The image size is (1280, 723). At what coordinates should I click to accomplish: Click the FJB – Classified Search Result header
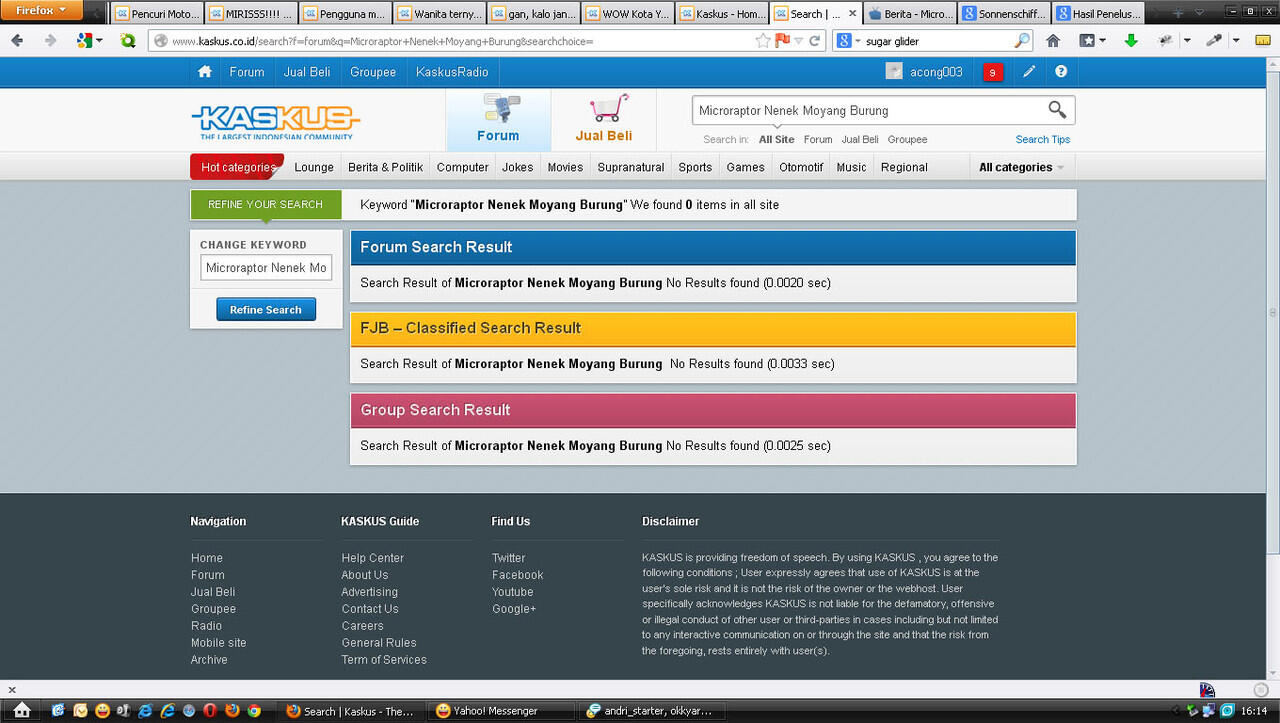(713, 328)
